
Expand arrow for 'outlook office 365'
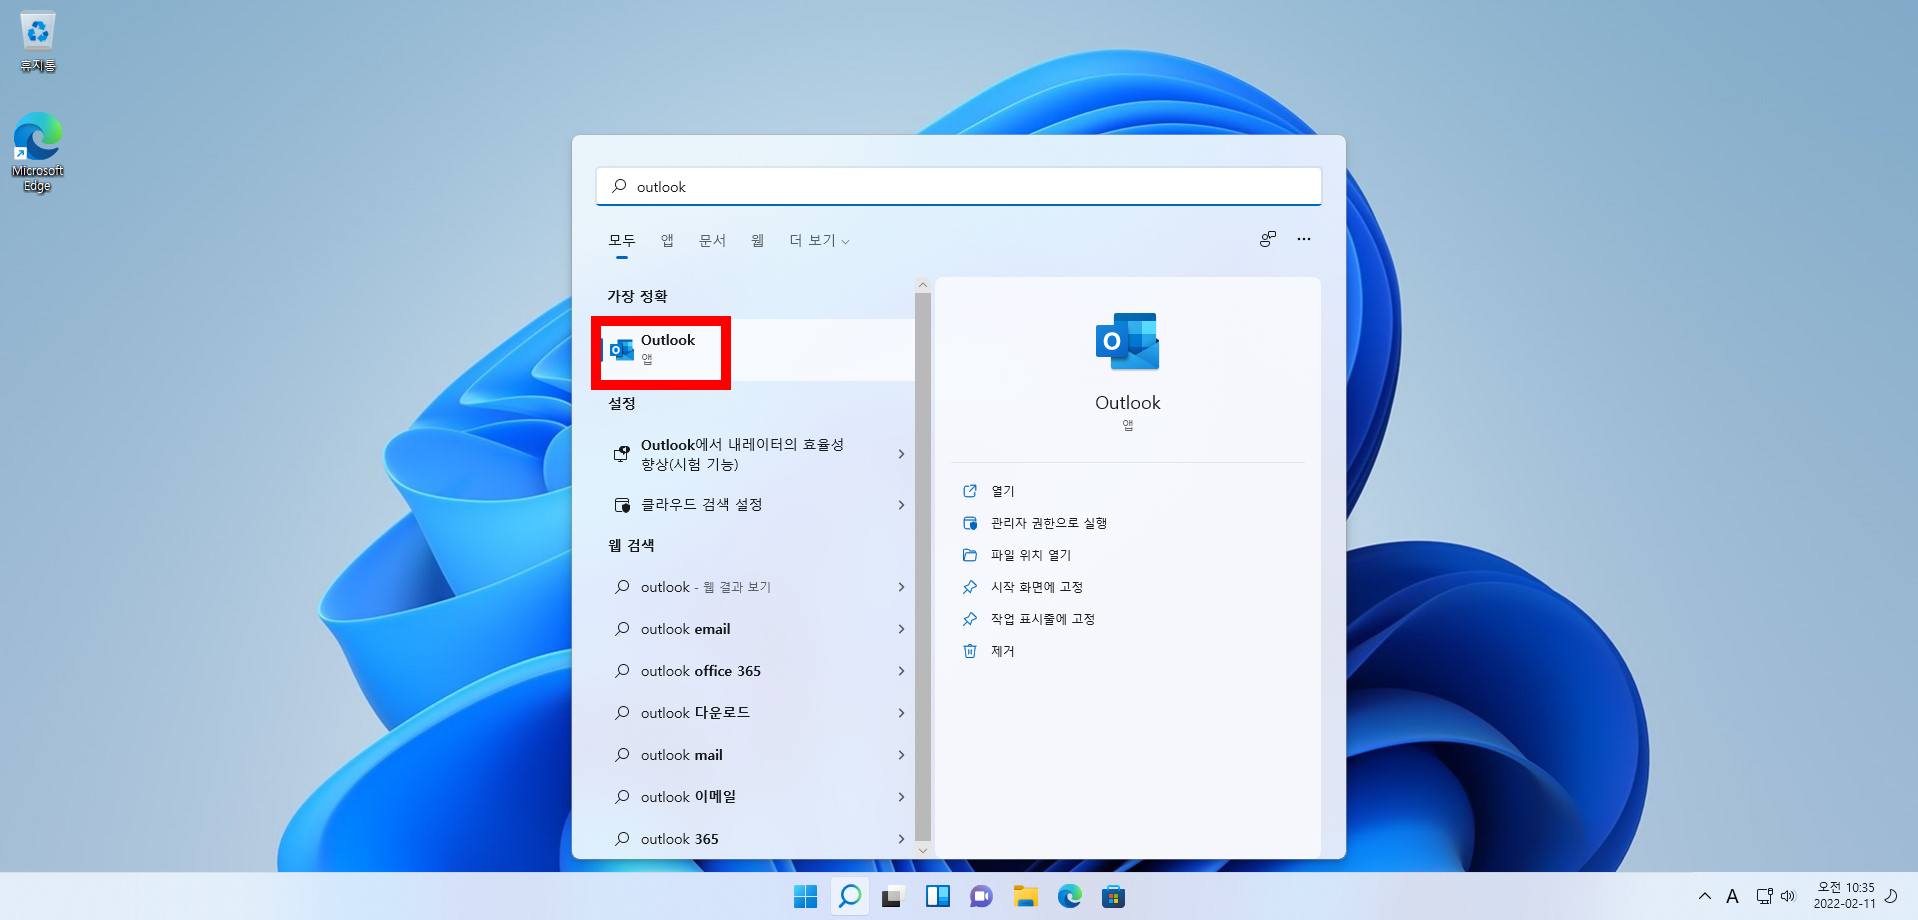pyautogui.click(x=901, y=671)
